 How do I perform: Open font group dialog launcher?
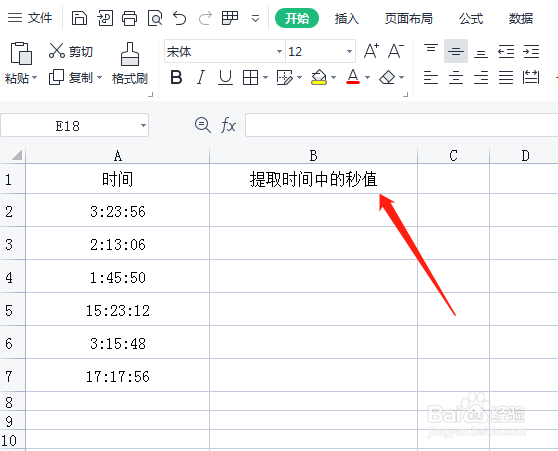click(405, 95)
